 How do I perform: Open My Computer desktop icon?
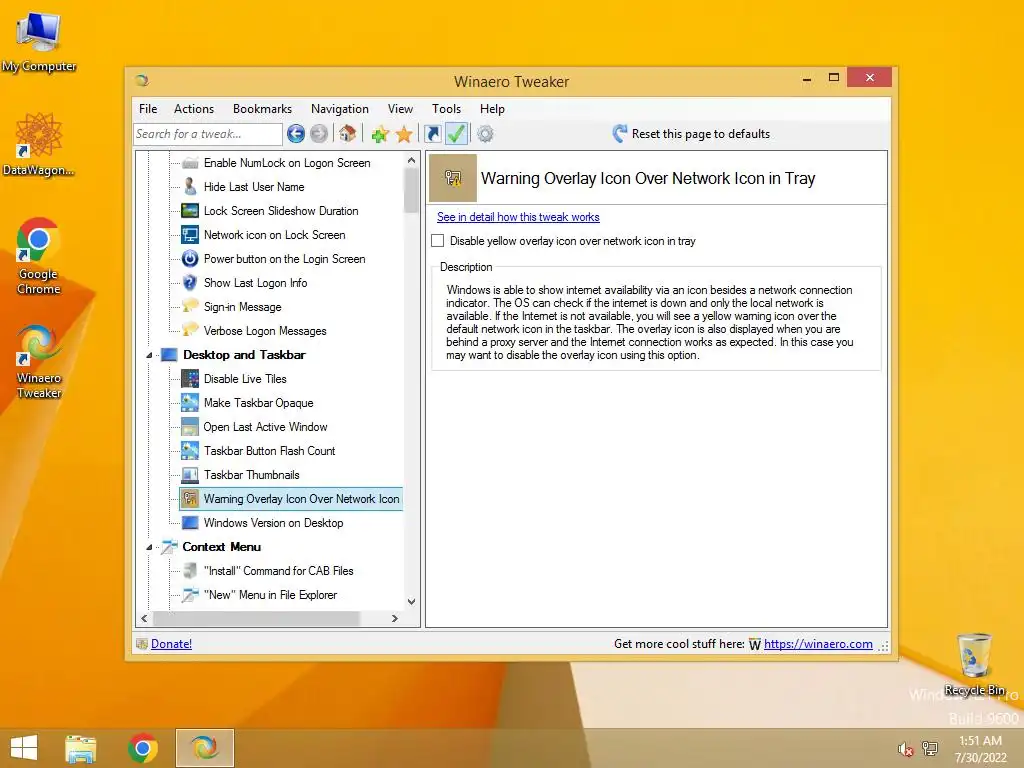click(x=39, y=40)
